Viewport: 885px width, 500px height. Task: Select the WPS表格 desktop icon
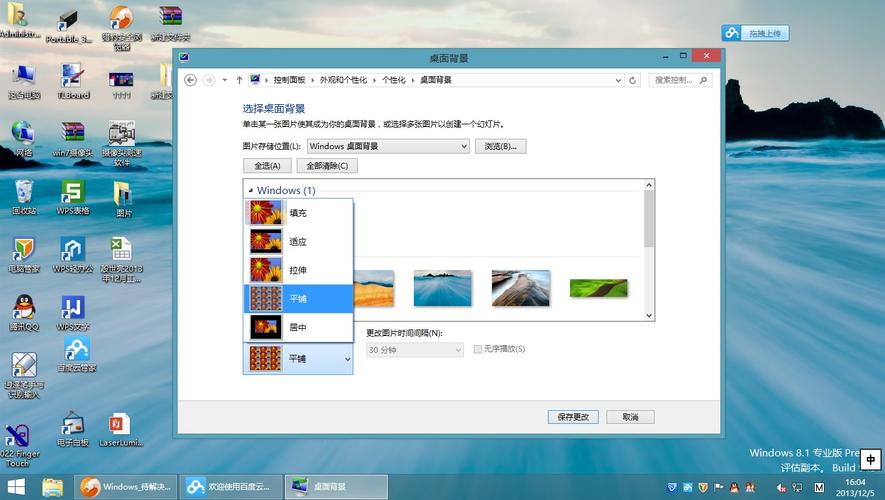(73, 198)
